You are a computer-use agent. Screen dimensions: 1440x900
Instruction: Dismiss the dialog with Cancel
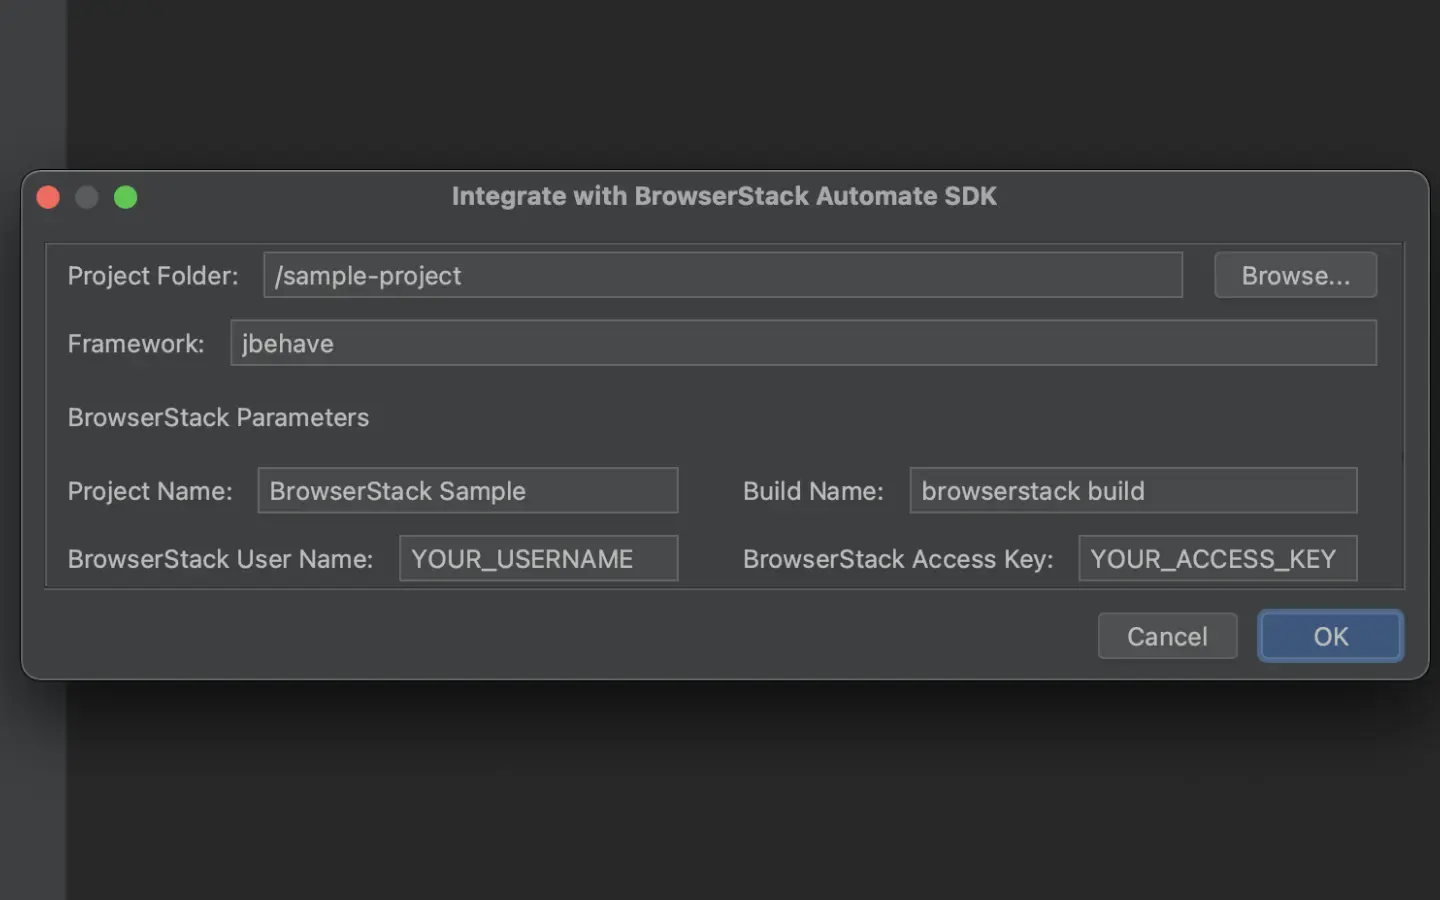click(x=1167, y=636)
